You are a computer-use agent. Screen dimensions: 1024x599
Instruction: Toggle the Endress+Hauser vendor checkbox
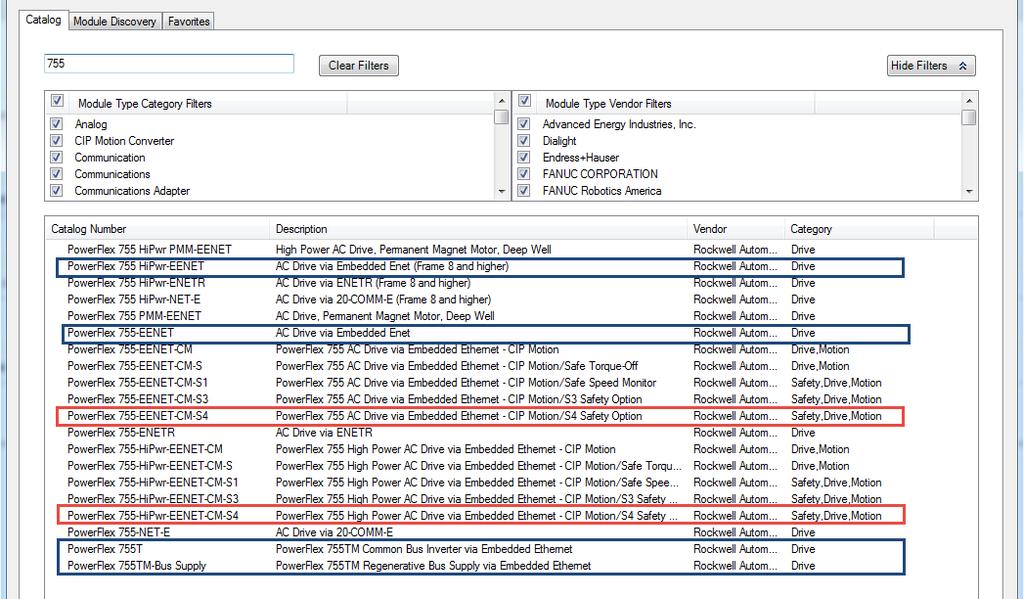pyautogui.click(x=524, y=157)
